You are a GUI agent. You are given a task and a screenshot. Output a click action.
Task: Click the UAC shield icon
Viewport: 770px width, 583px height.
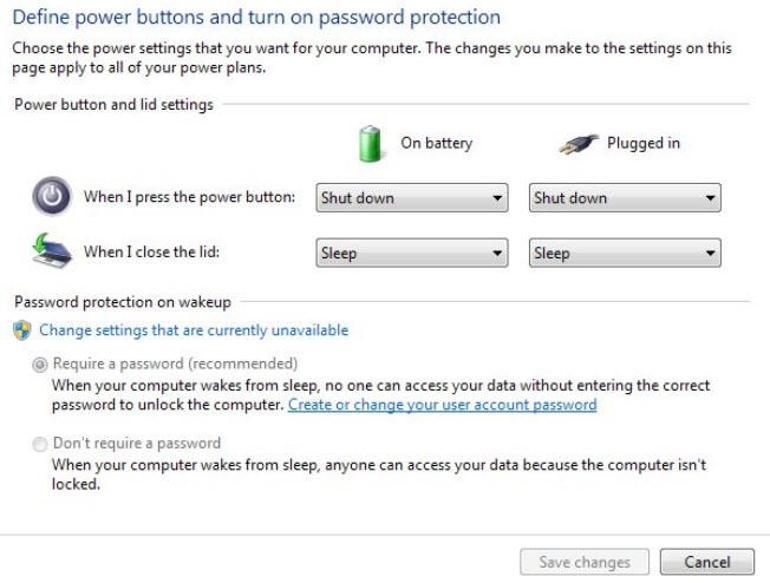click(x=22, y=330)
